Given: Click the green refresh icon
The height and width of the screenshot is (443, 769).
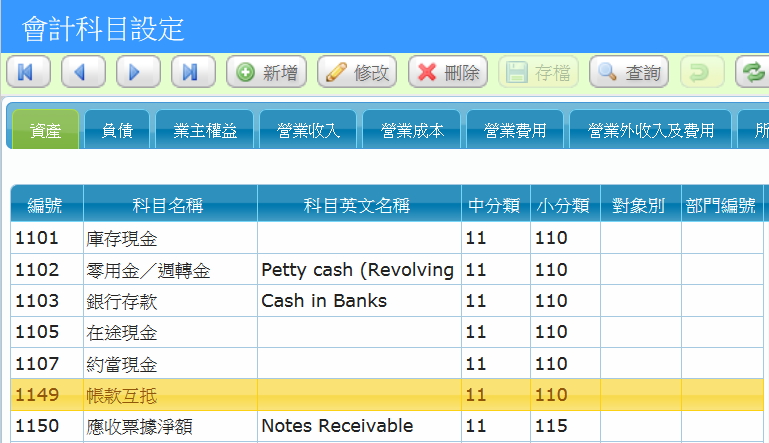Looking at the screenshot, I should pos(751,72).
